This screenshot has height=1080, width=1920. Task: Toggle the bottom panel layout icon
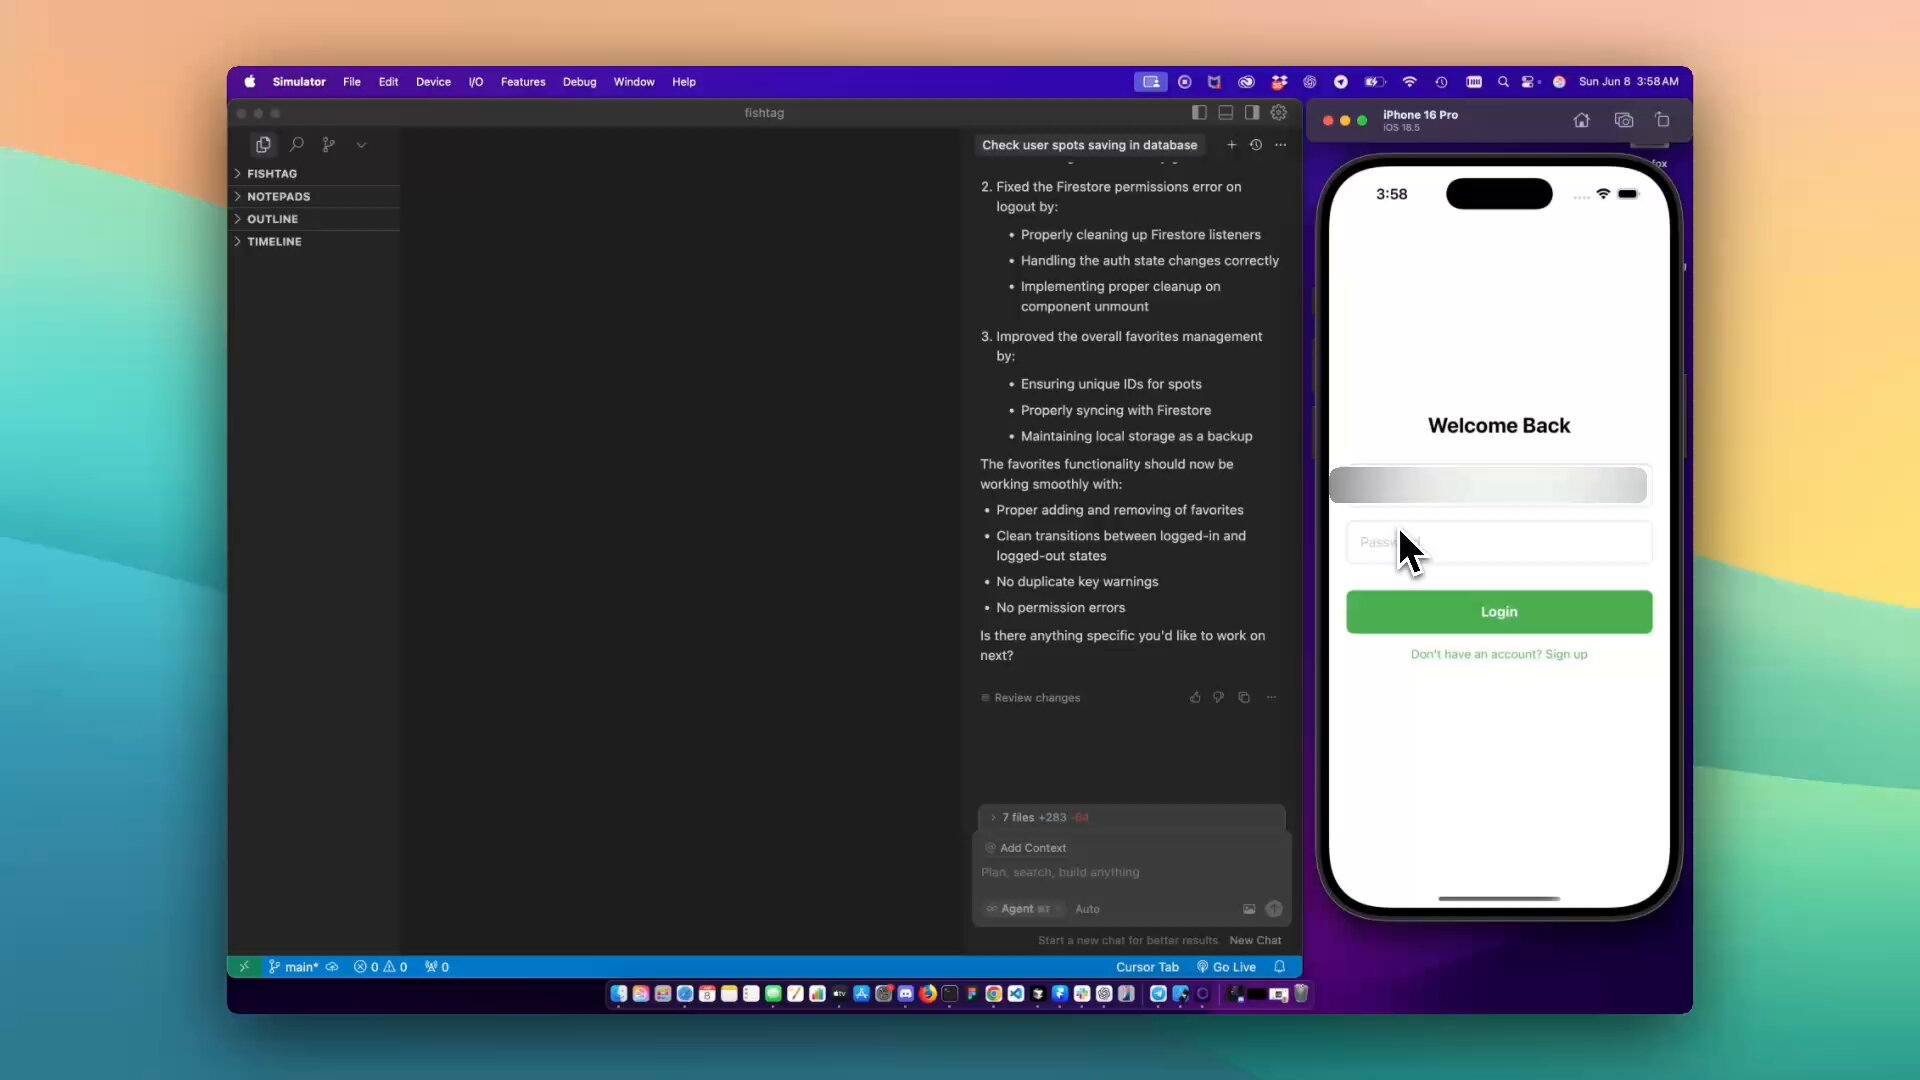[1225, 113]
